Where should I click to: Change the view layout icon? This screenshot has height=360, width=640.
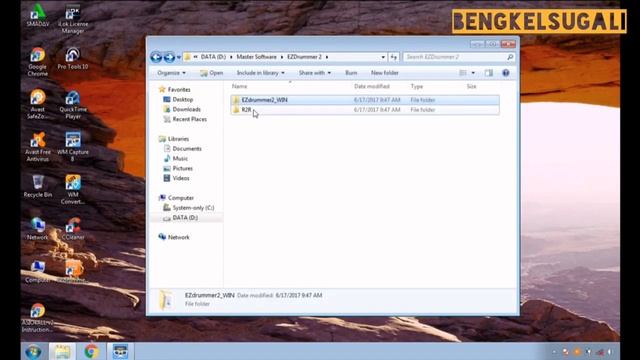pos(463,73)
